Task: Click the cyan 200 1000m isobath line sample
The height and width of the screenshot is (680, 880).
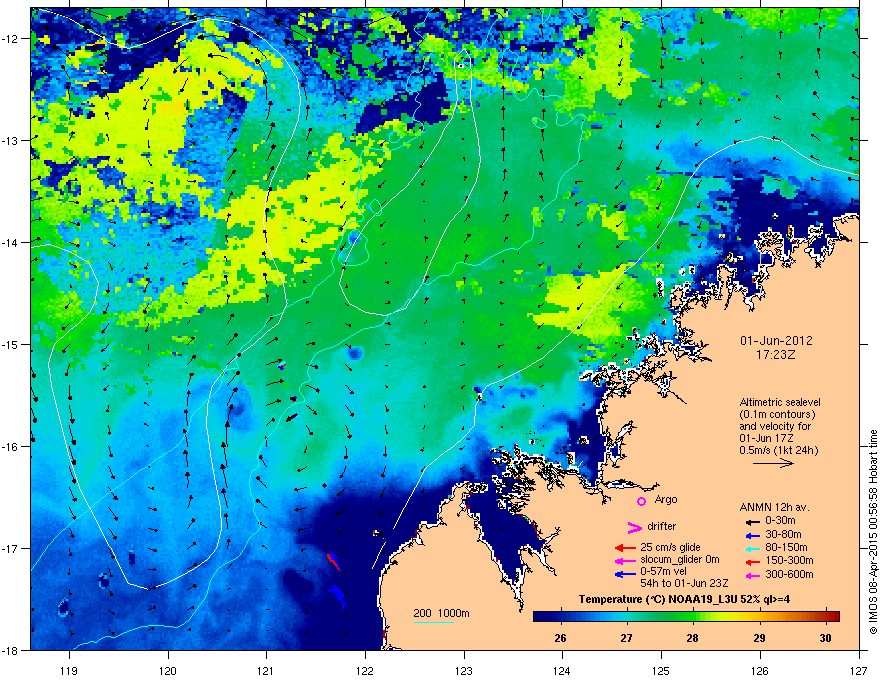Action: (434, 622)
